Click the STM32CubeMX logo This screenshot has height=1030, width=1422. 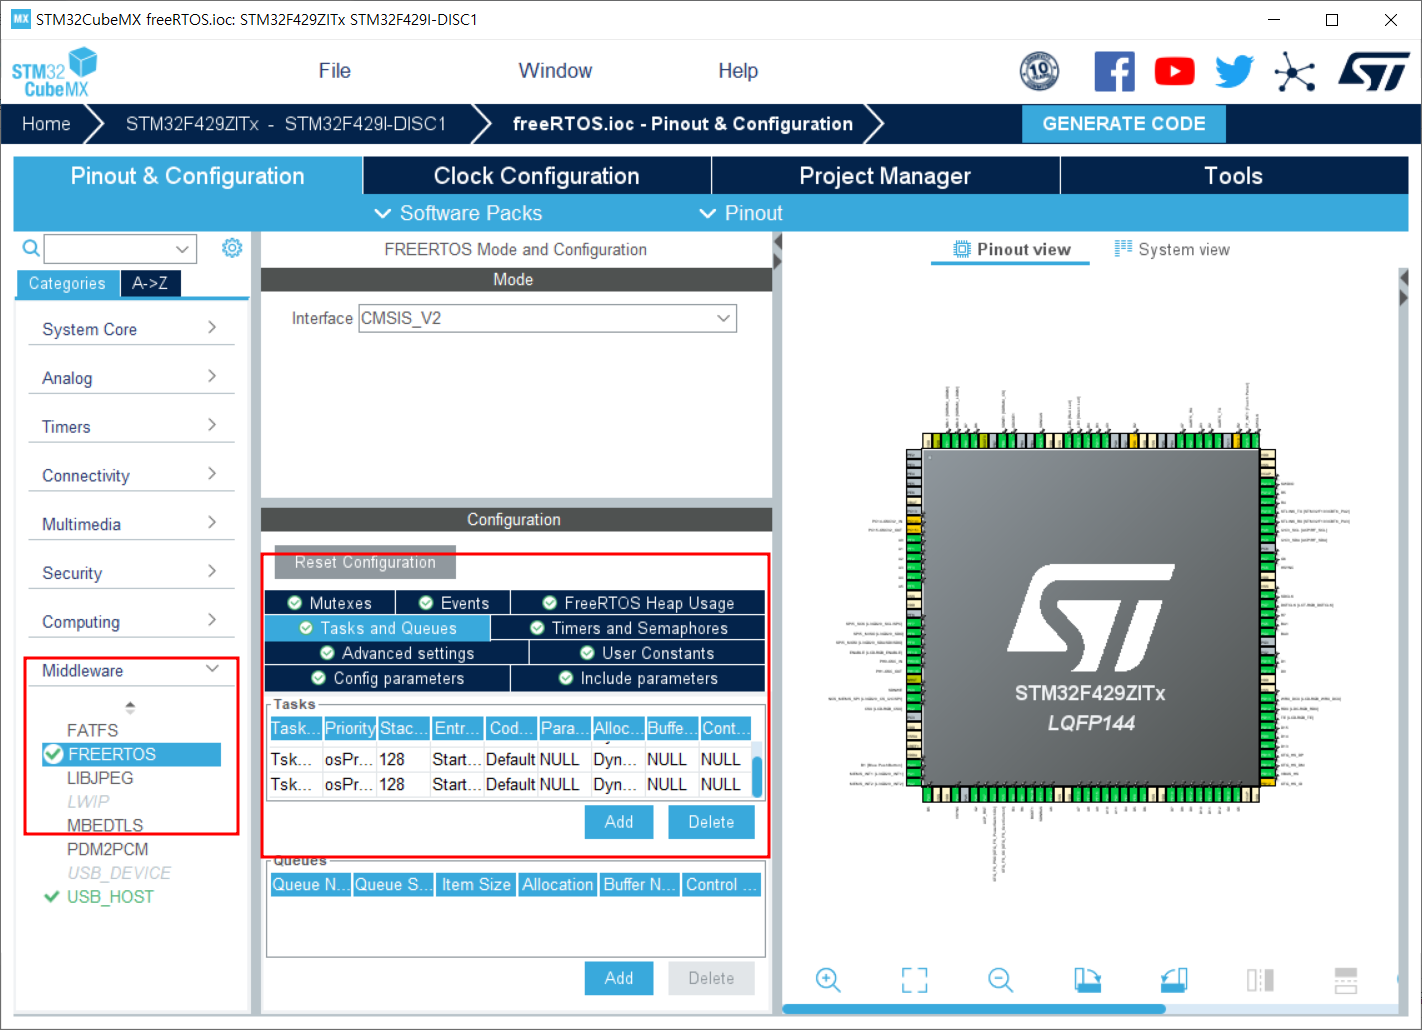pyautogui.click(x=54, y=72)
